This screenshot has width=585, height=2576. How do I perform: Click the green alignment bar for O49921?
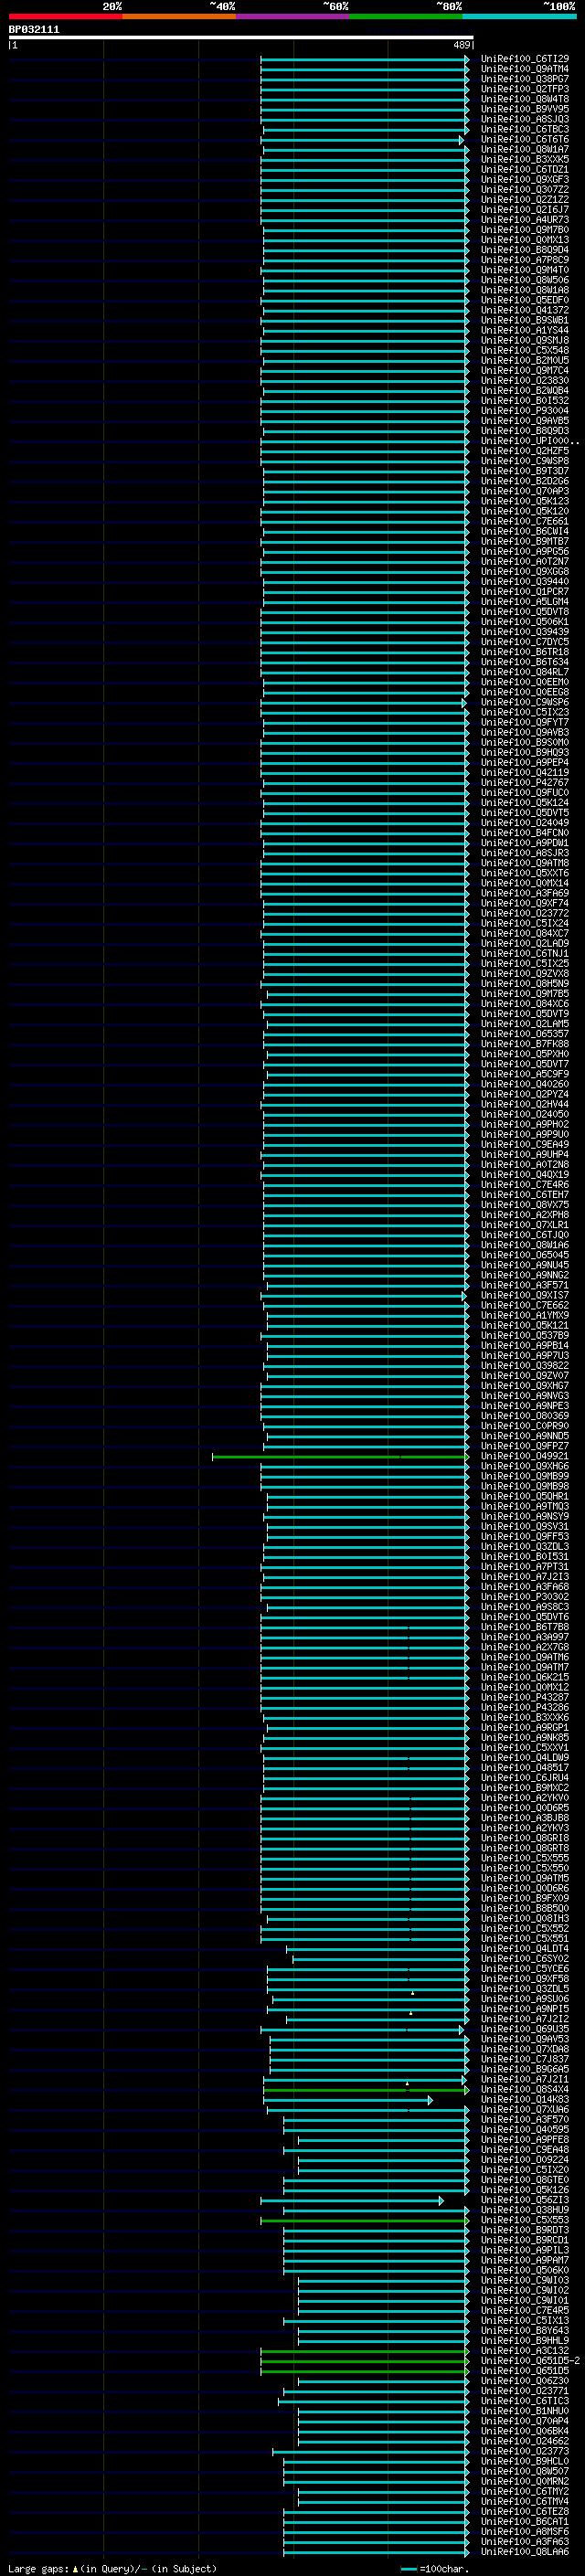coord(340,1457)
